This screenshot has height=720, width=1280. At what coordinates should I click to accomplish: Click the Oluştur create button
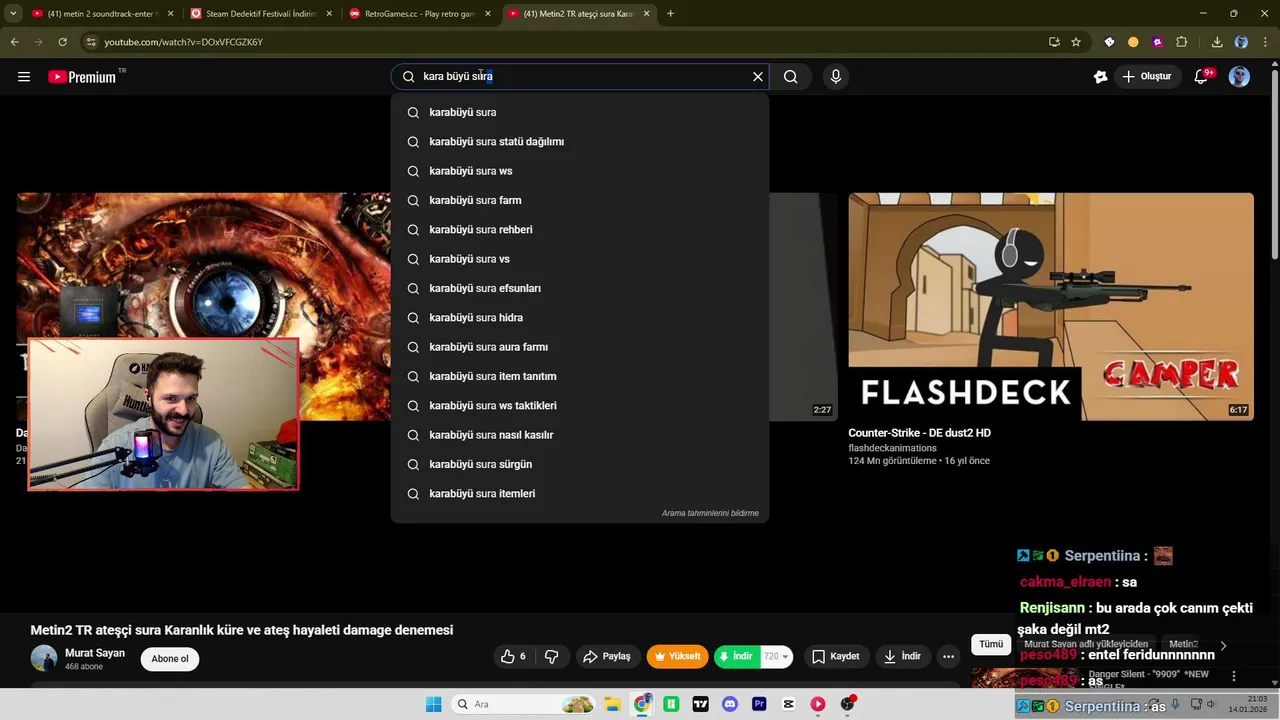1147,77
